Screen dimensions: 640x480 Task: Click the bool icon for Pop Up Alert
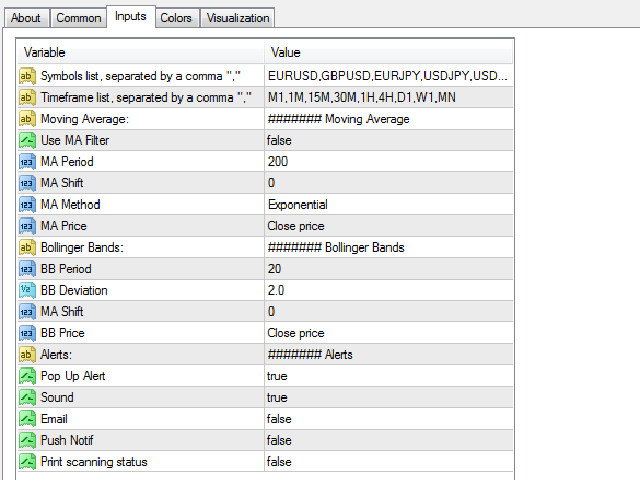pyautogui.click(x=27, y=376)
